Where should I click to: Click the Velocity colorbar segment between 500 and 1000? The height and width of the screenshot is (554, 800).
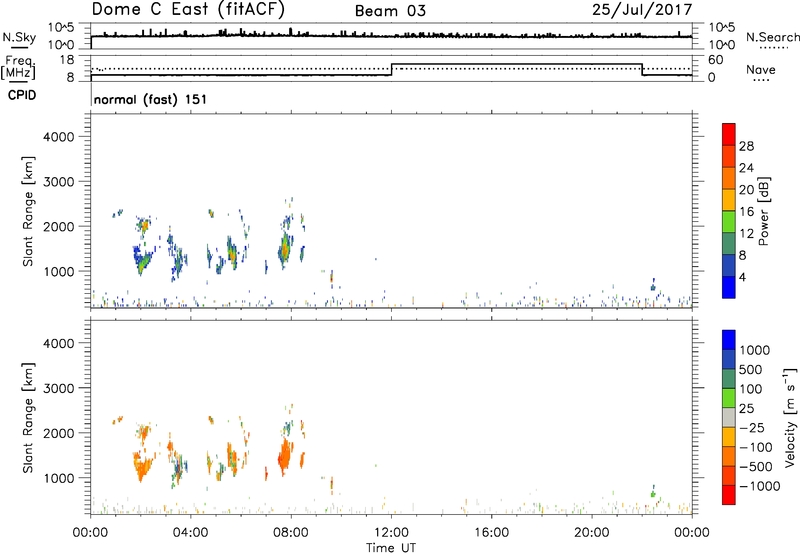pyautogui.click(x=729, y=360)
